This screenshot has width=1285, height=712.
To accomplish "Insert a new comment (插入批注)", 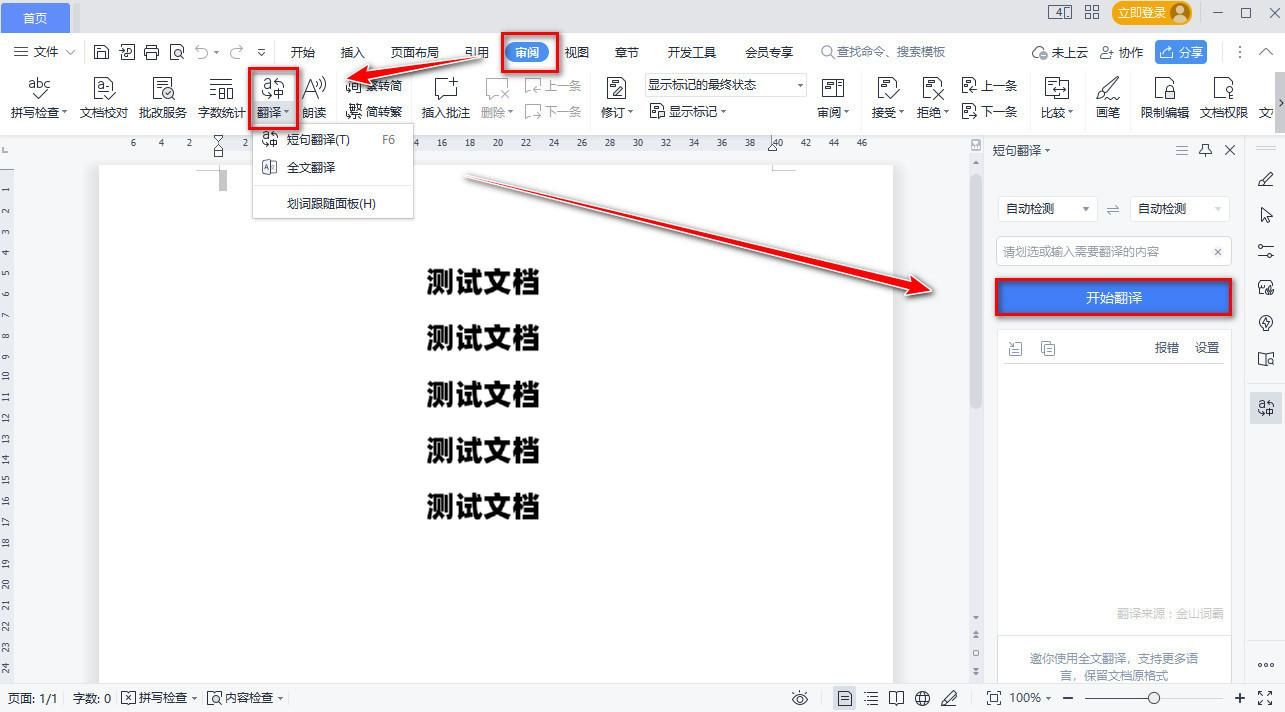I will (x=445, y=96).
